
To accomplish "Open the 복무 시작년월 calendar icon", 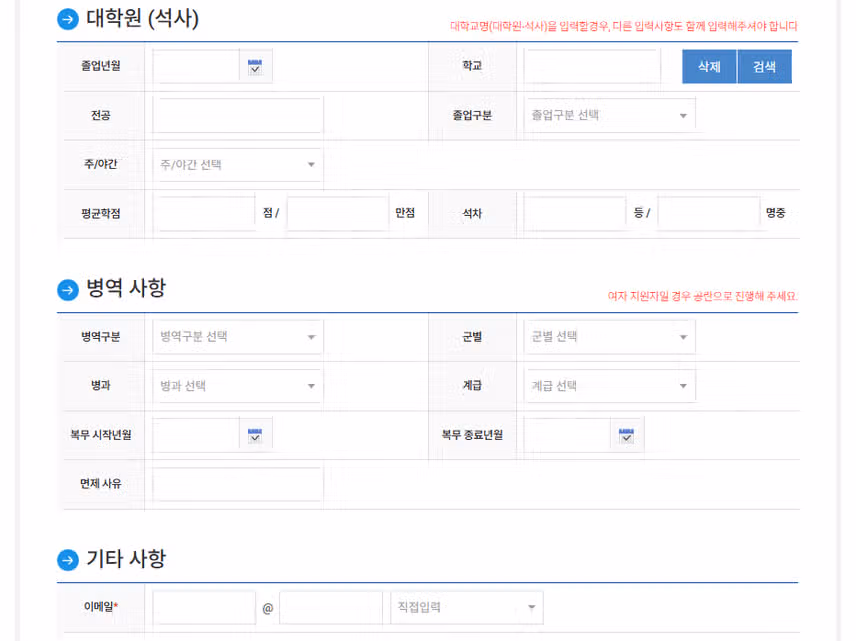I will (x=255, y=435).
